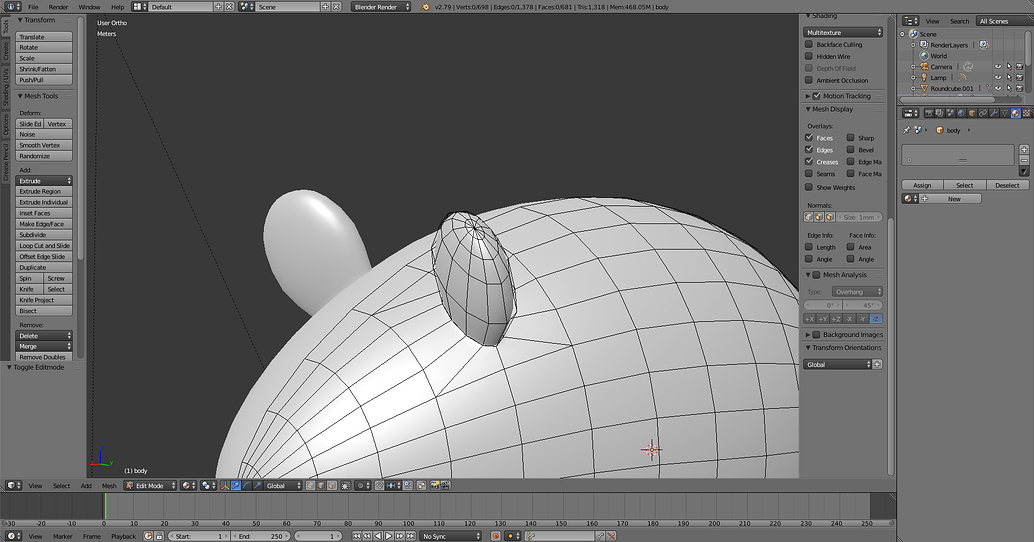Open the Window menu

click(89, 7)
